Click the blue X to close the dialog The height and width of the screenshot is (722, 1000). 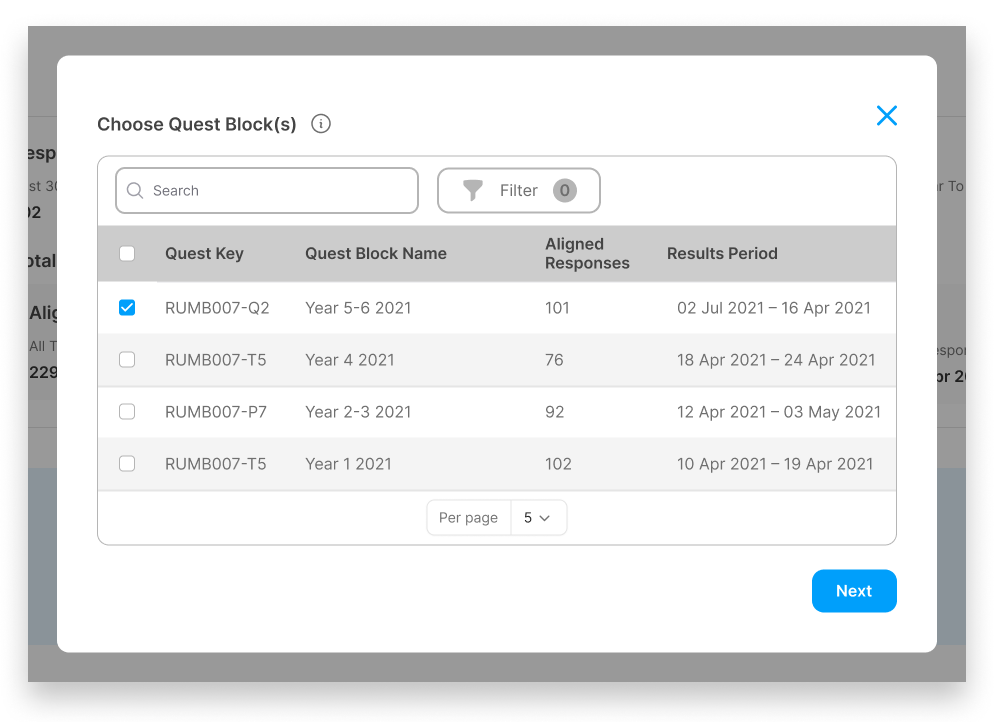coord(886,116)
